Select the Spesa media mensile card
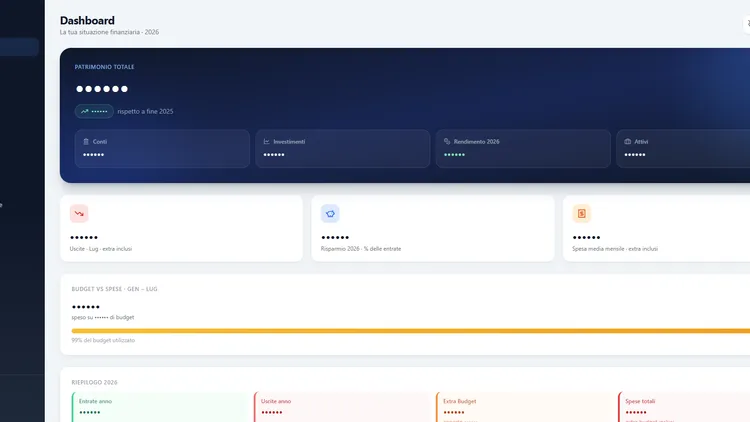Screen dimensions: 750x422 (x=657, y=228)
